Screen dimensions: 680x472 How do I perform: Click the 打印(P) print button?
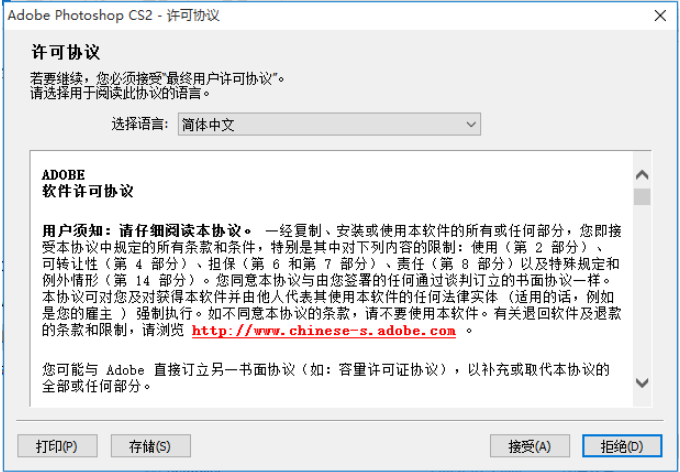click(x=57, y=446)
